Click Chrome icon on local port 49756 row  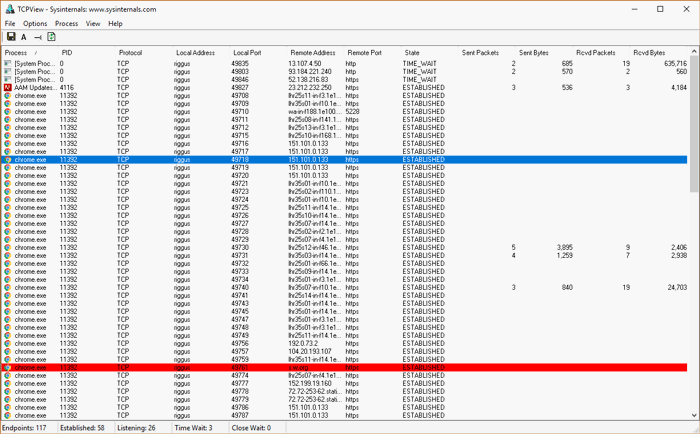pyautogui.click(x=8, y=343)
